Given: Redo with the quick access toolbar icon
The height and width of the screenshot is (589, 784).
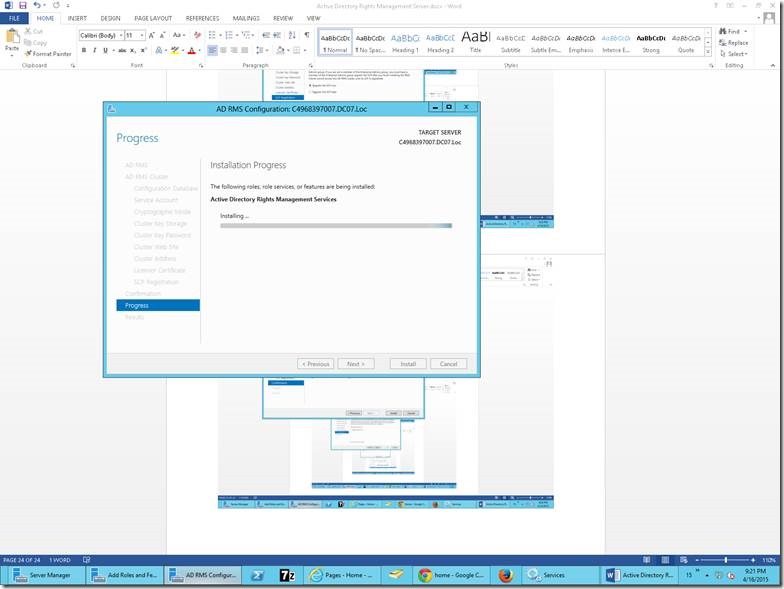Looking at the screenshot, I should [56, 6].
